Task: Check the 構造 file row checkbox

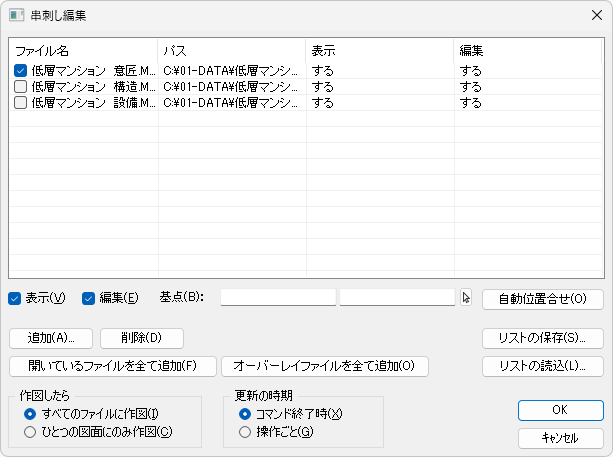Action: (x=20, y=86)
